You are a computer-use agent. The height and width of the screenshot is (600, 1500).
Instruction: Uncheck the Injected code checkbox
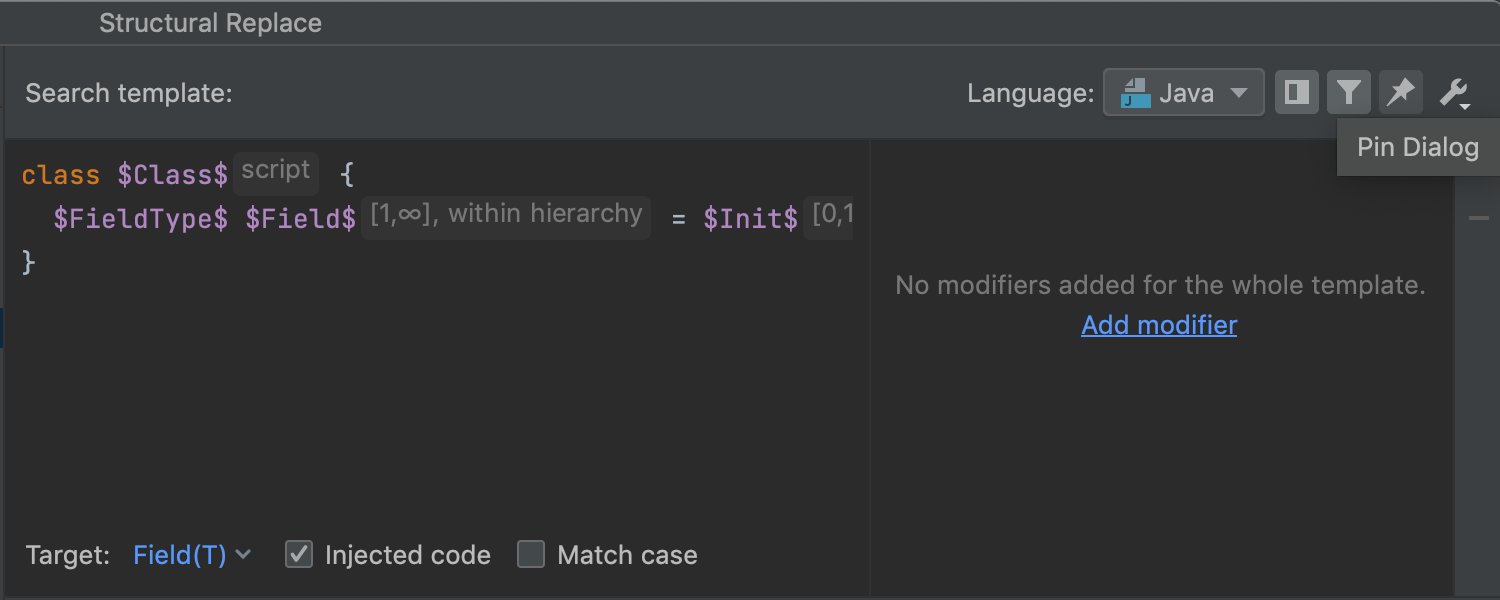(299, 554)
